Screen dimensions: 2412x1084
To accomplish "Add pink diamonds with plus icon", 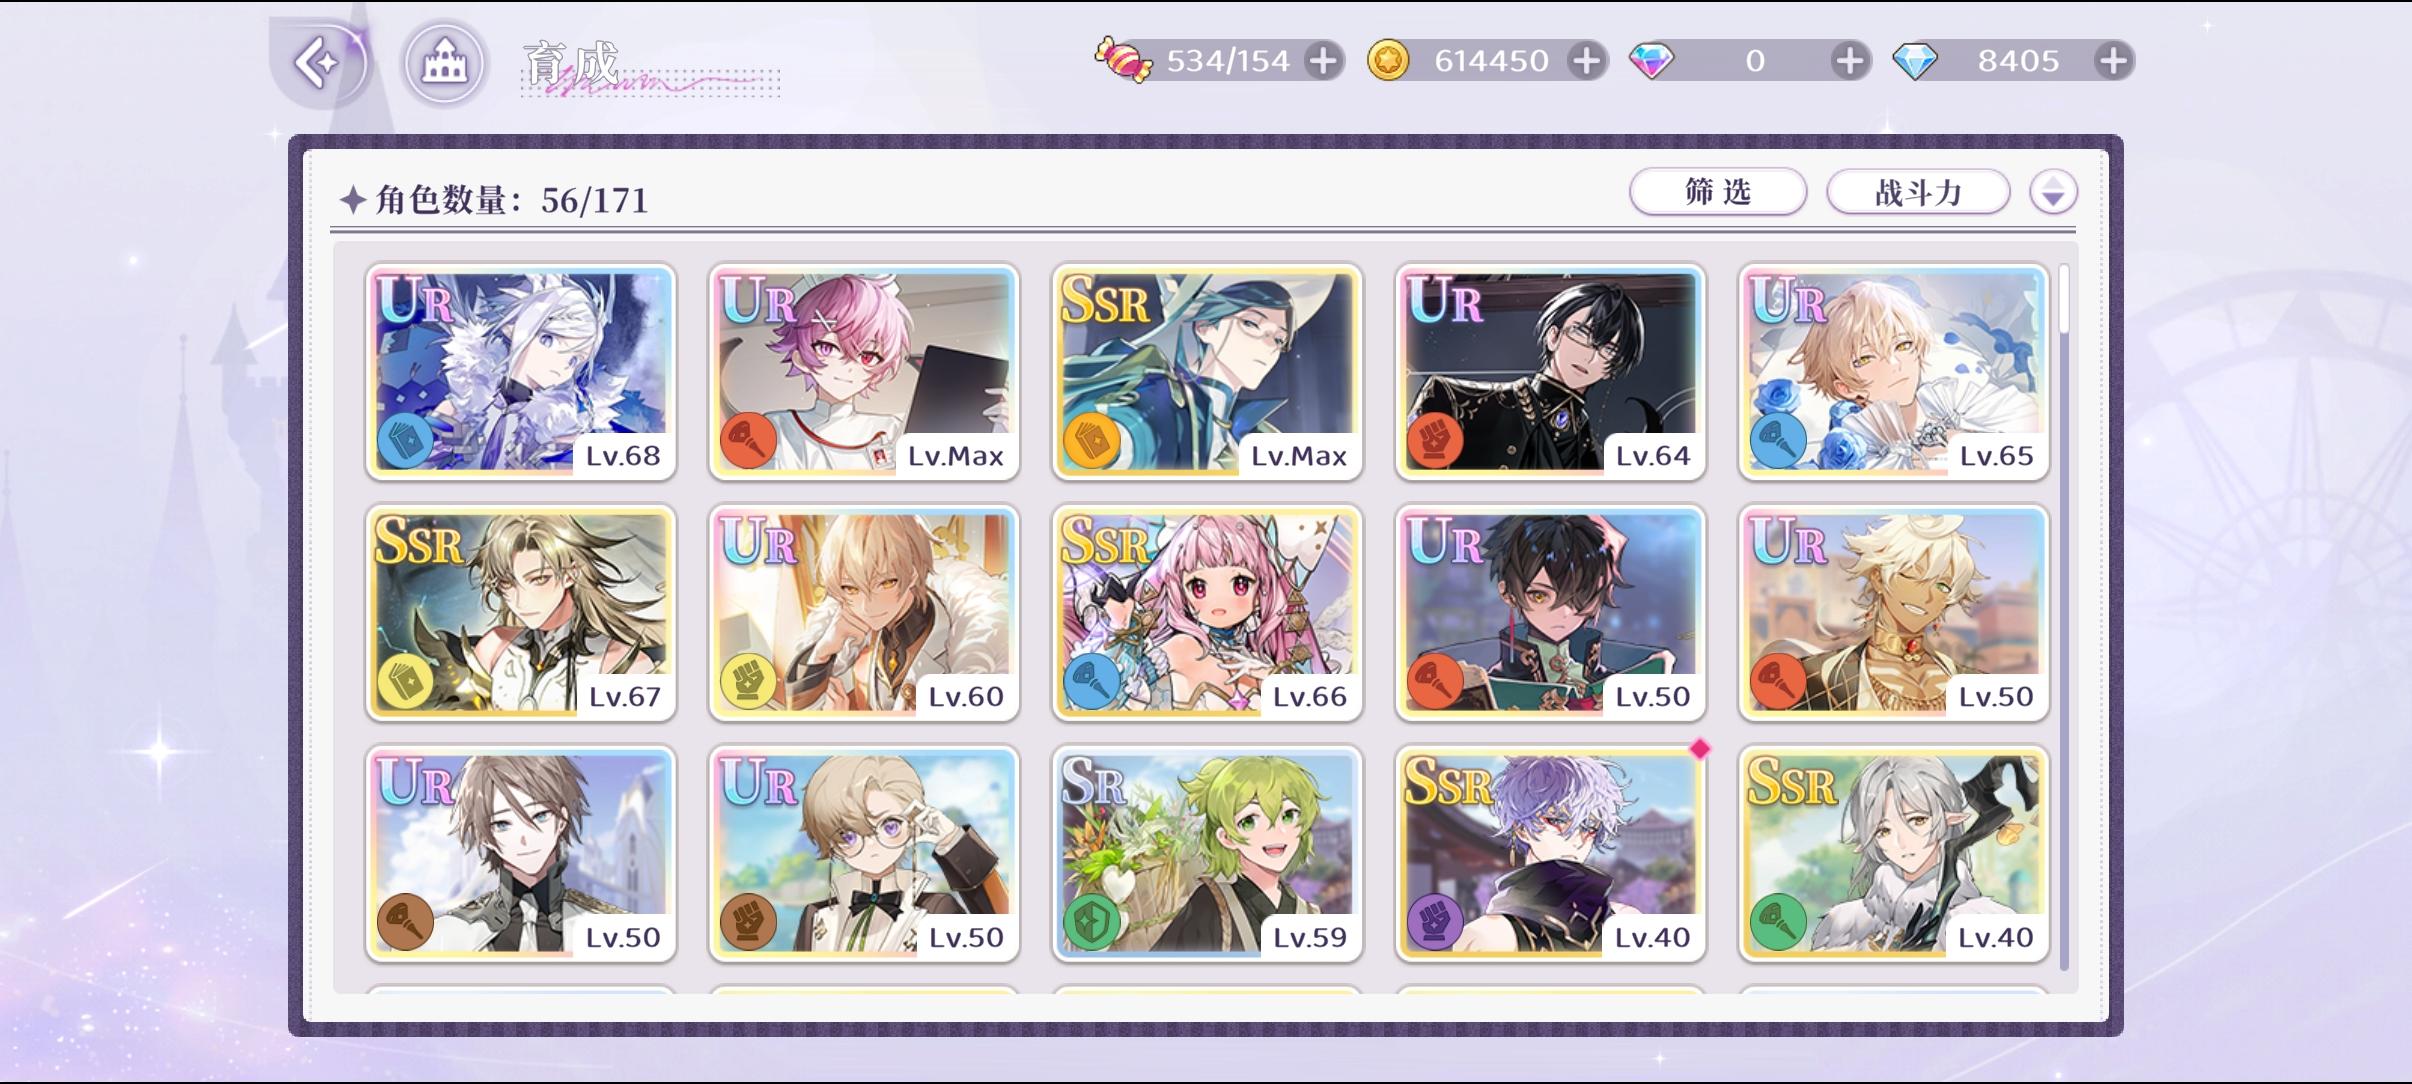I will pos(1850,61).
